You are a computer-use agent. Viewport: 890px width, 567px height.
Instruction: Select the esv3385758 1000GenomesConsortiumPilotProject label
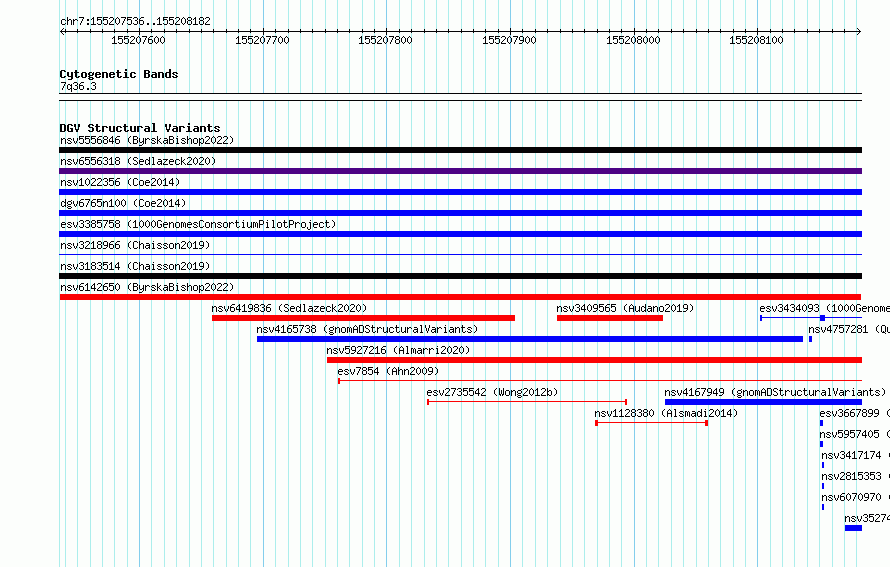[198, 224]
